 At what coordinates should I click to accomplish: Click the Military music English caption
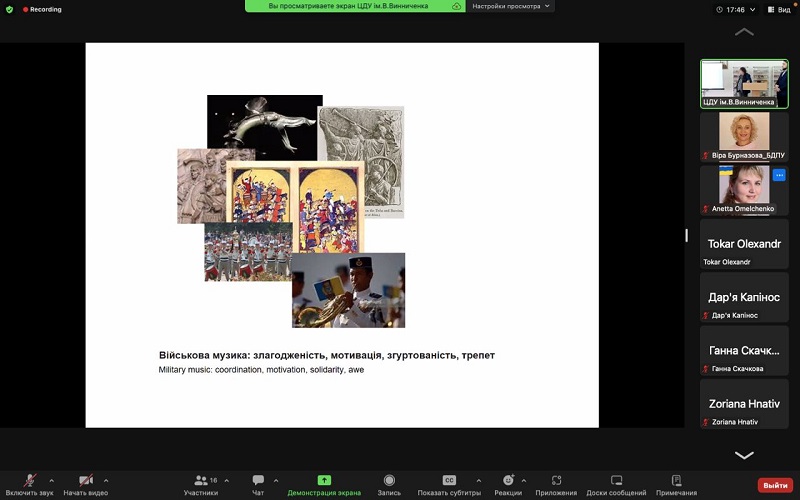(261, 369)
